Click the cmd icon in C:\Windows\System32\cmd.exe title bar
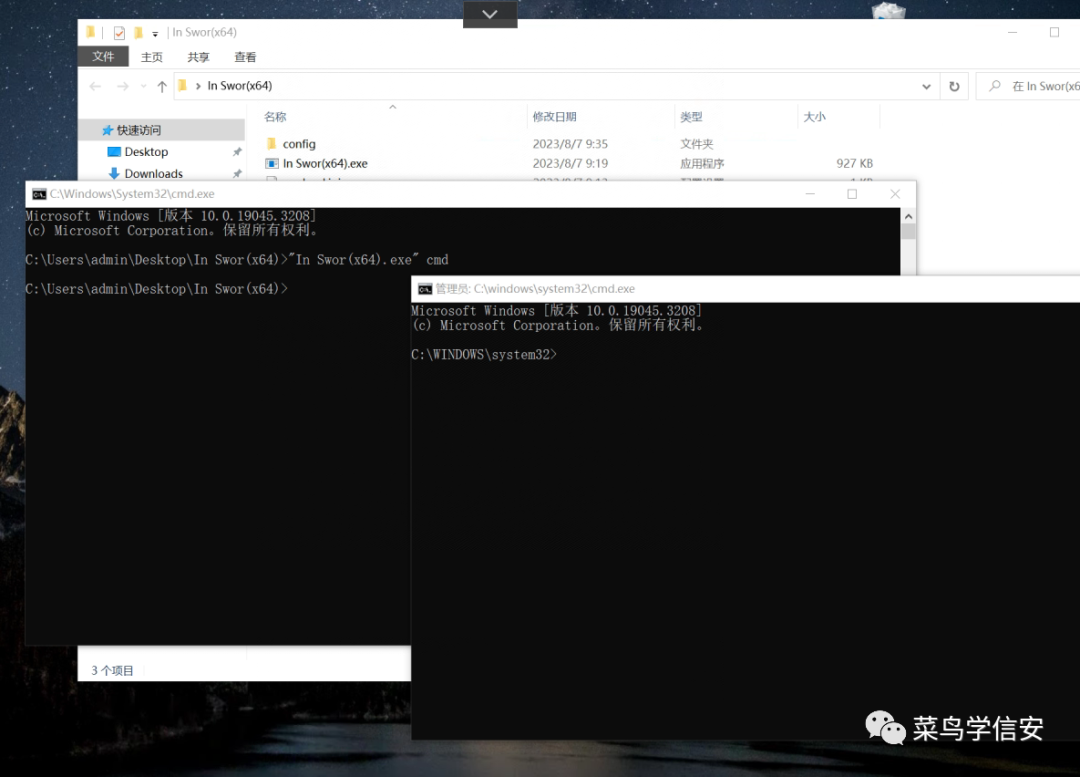 coord(39,194)
